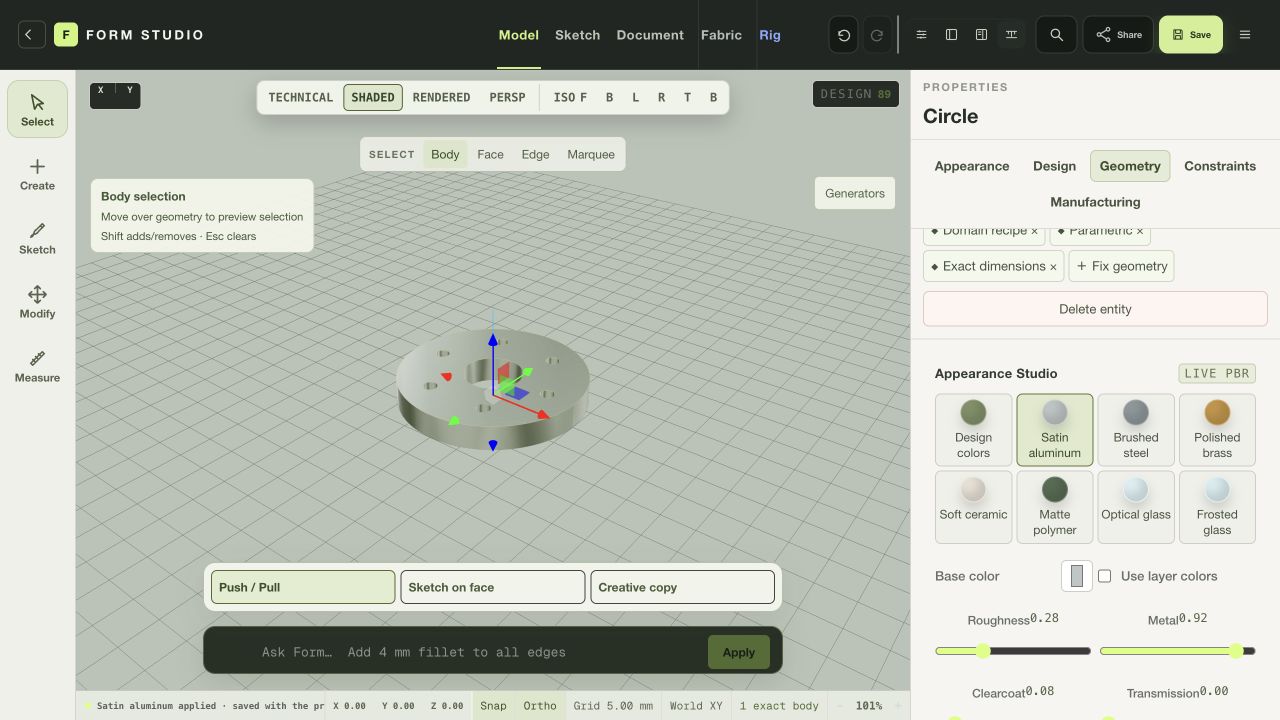
Task: Click the Base color swatch
Action: [1077, 576]
